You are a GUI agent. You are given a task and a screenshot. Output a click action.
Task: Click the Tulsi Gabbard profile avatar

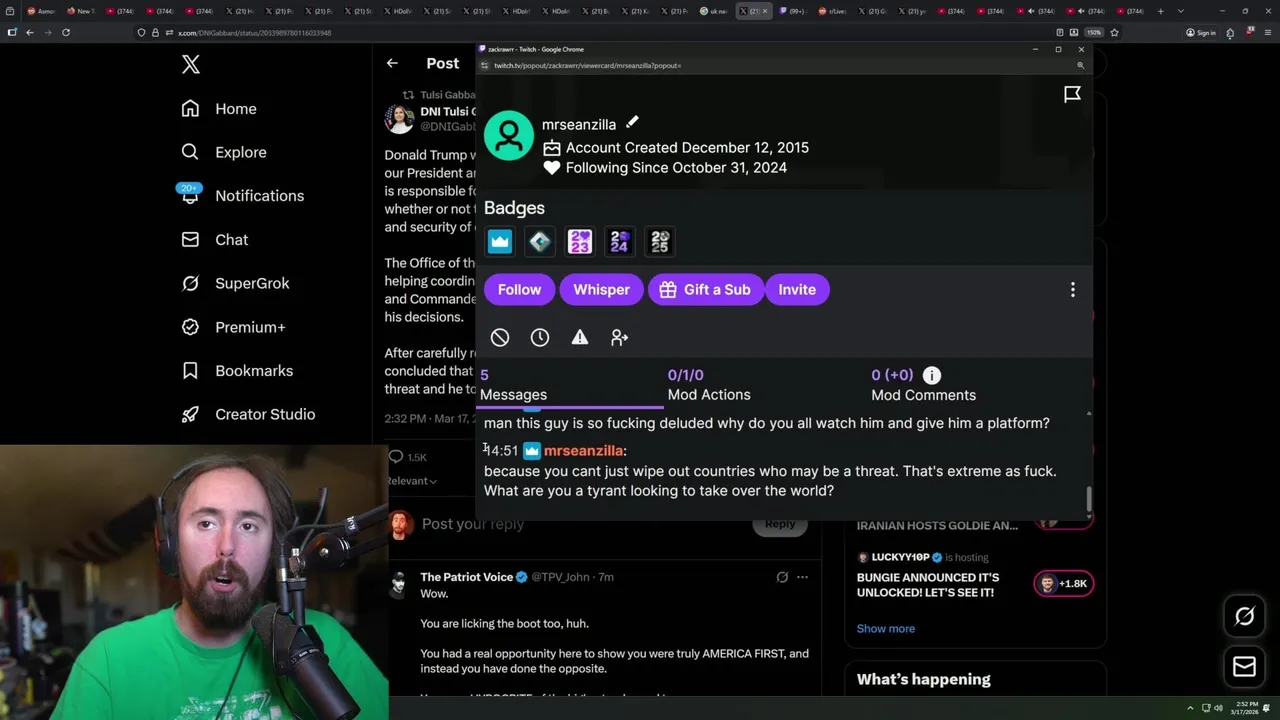[x=399, y=119]
